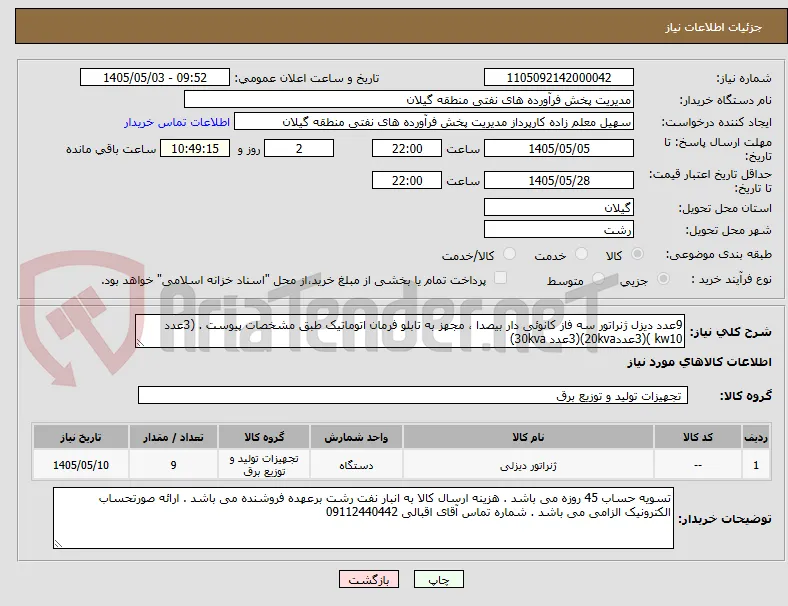Screen dimensions: 788x606
Task: Click the تعداد / مقدار column header
Action: point(173,437)
